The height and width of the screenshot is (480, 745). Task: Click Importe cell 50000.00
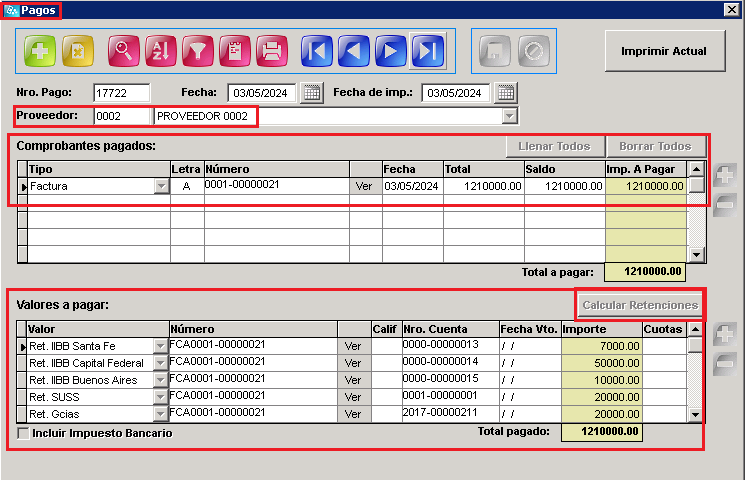point(602,363)
